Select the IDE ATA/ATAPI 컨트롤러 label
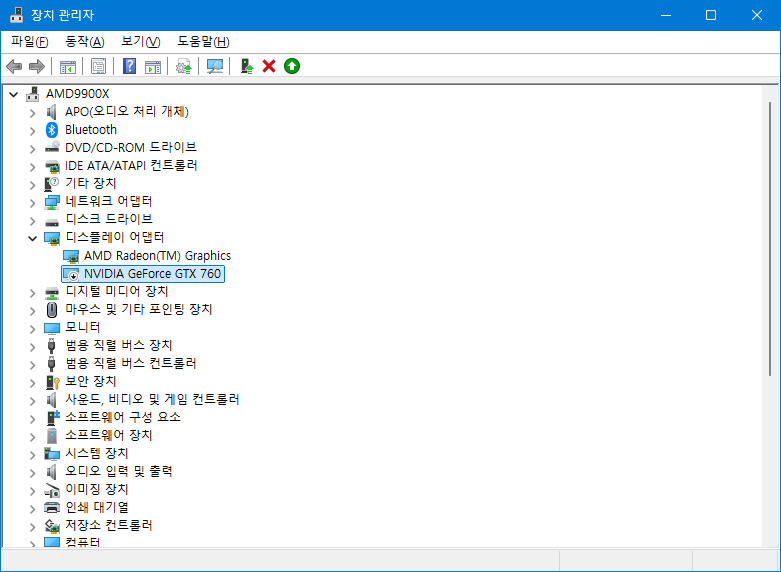This screenshot has width=781, height=572. pos(131,165)
